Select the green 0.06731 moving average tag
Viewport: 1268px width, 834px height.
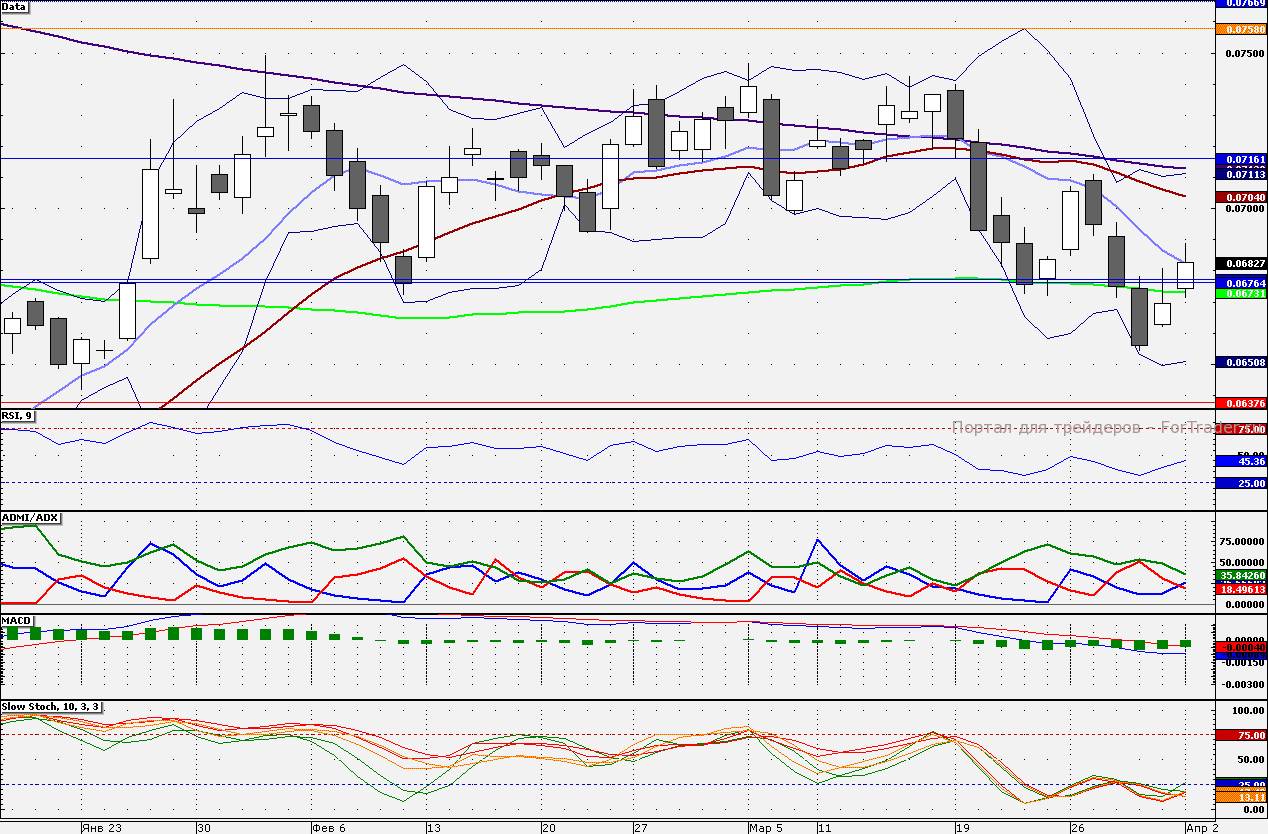[1241, 293]
